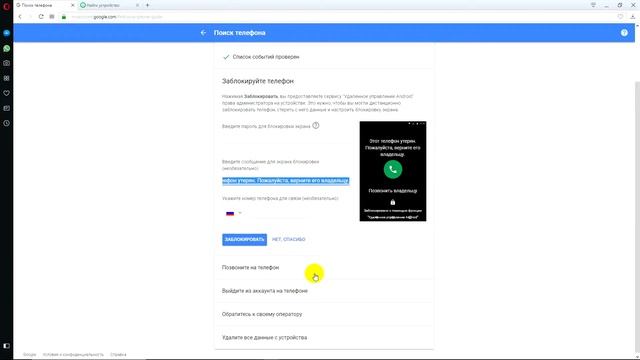Click НЕТ, СПАСИБО link
This screenshot has height=360, width=640.
point(289,240)
